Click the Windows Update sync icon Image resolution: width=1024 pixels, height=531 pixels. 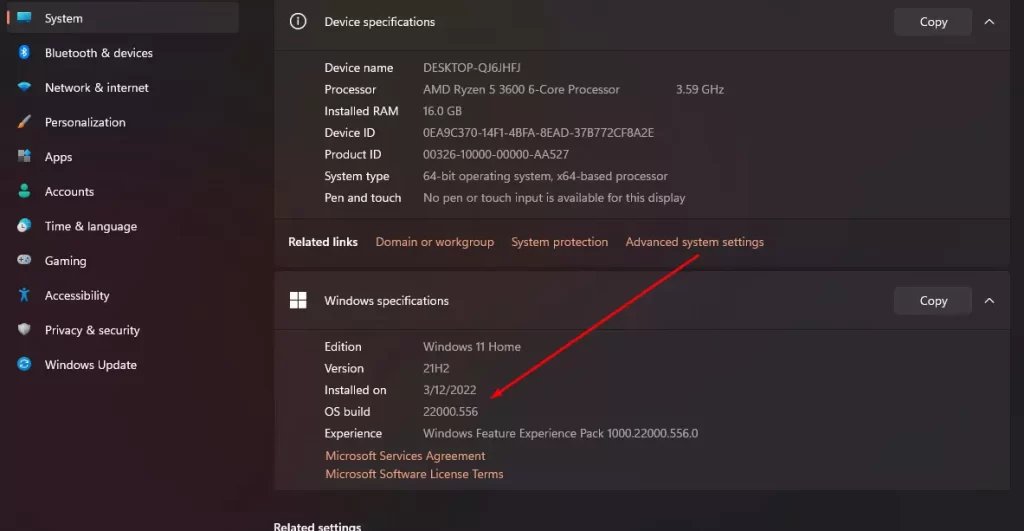click(24, 364)
